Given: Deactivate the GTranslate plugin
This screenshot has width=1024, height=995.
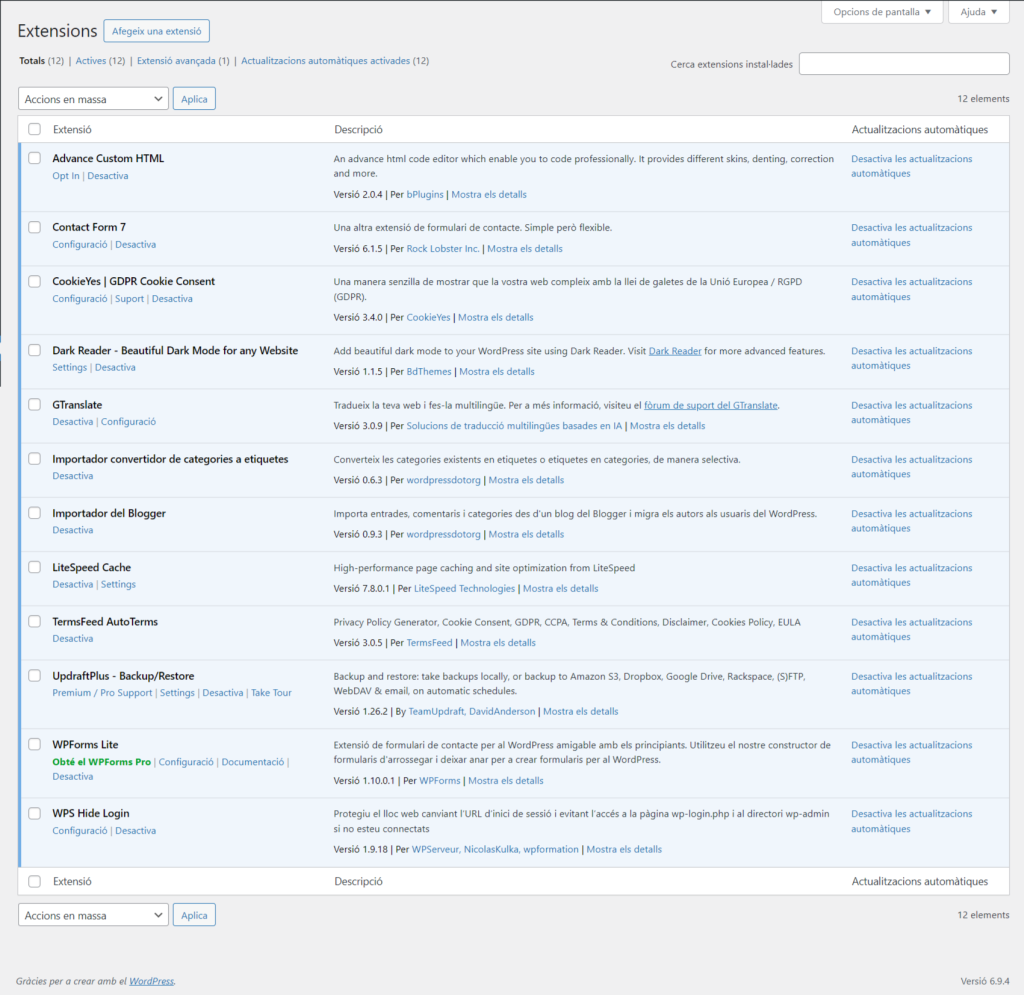Looking at the screenshot, I should click(72, 422).
